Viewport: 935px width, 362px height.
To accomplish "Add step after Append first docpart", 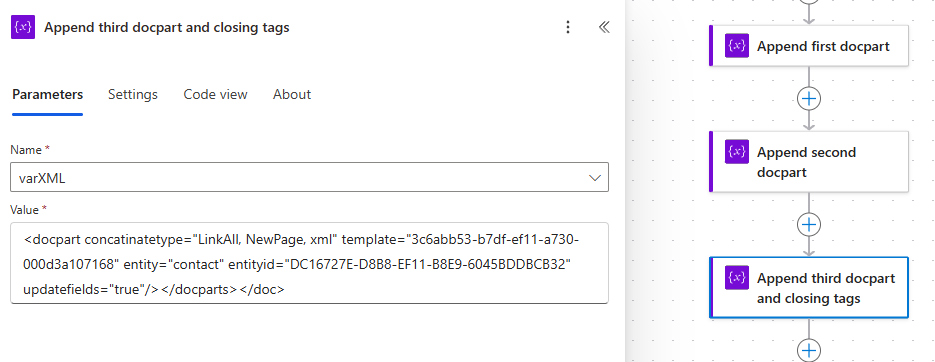I will (809, 98).
